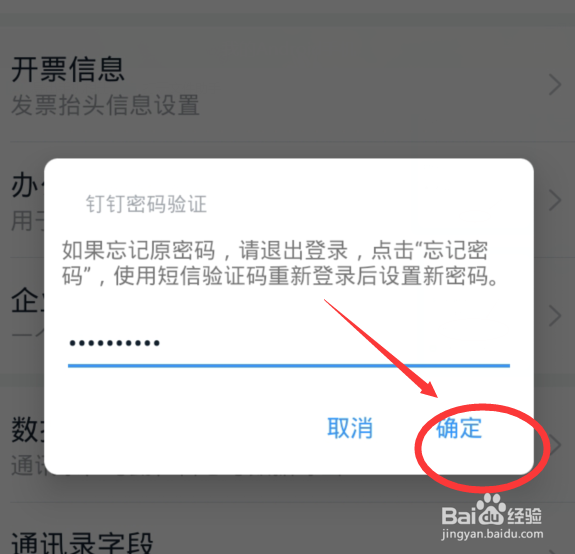Click the 经验 watermark label

pyautogui.click(x=524, y=516)
